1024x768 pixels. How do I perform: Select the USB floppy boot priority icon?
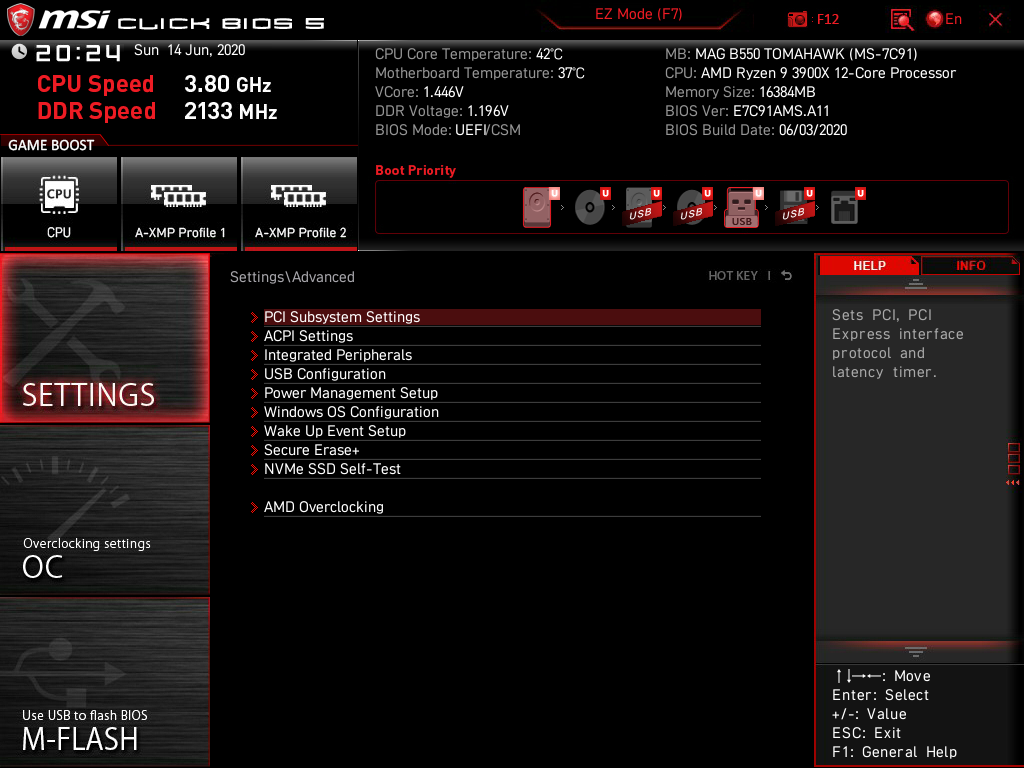[794, 207]
